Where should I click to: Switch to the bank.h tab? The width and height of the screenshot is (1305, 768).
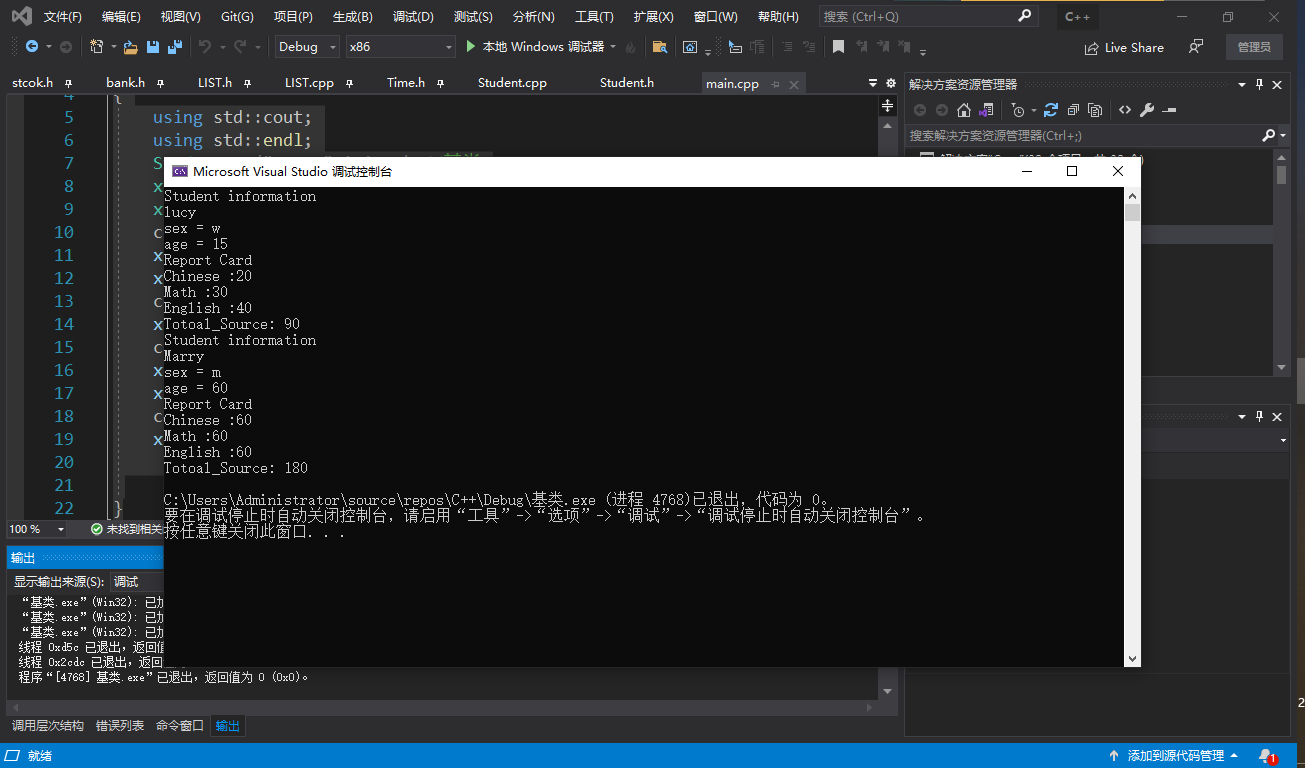click(x=126, y=83)
